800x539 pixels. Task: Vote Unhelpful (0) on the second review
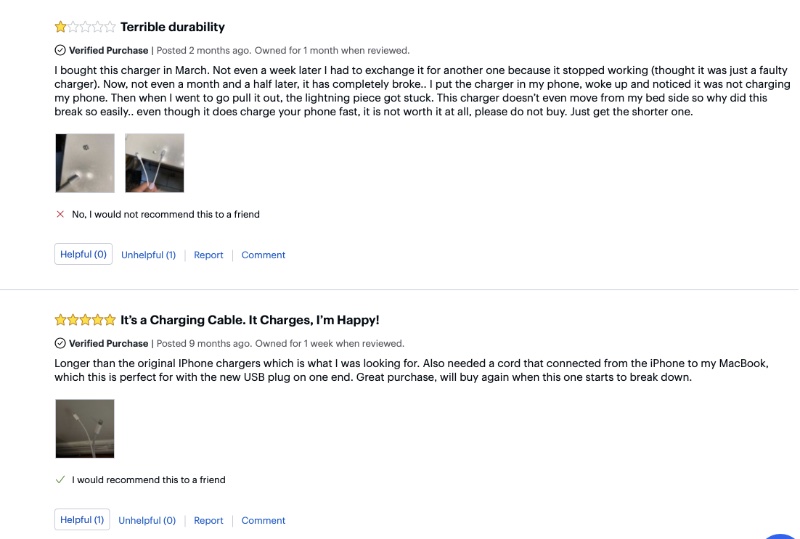coord(147,520)
